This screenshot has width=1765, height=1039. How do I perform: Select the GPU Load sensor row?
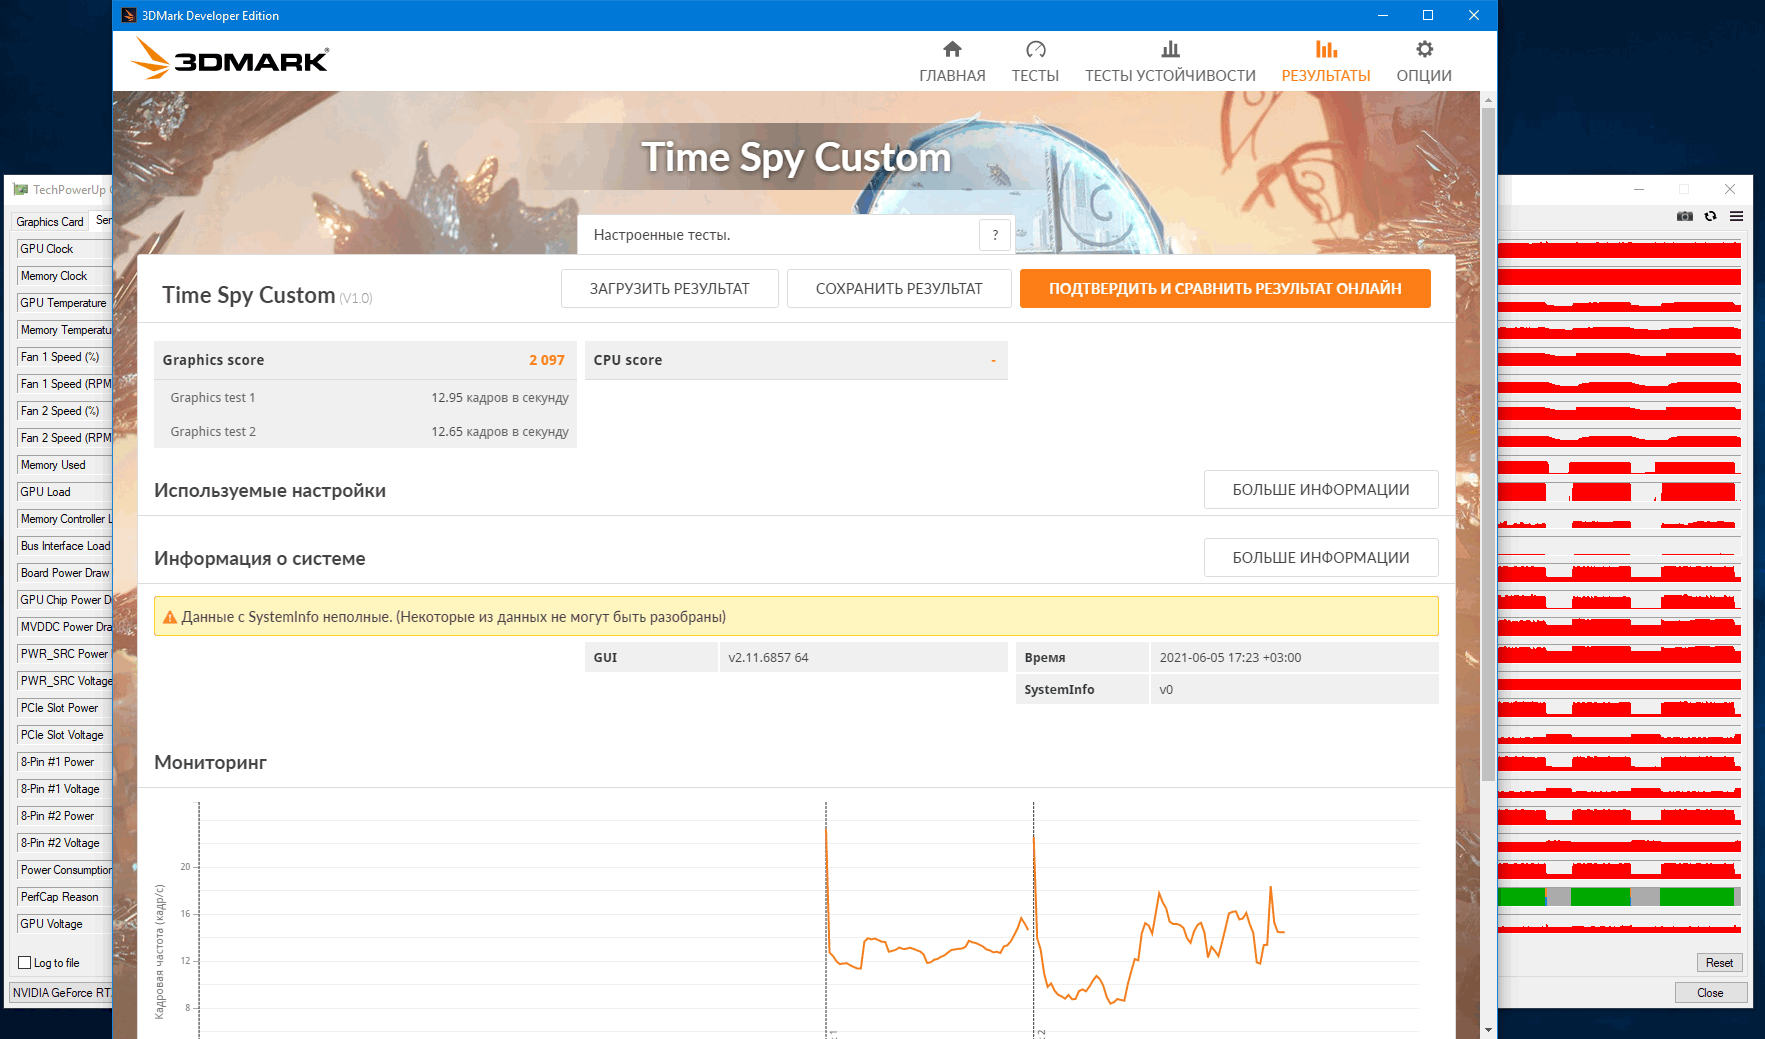[64, 492]
